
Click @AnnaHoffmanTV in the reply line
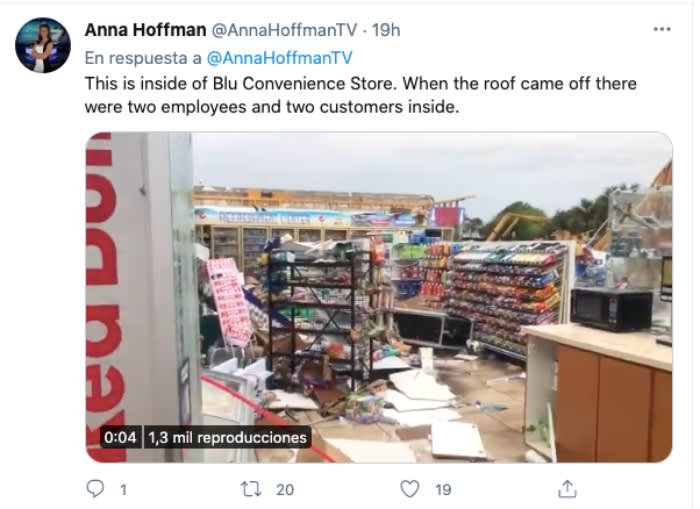[279, 58]
